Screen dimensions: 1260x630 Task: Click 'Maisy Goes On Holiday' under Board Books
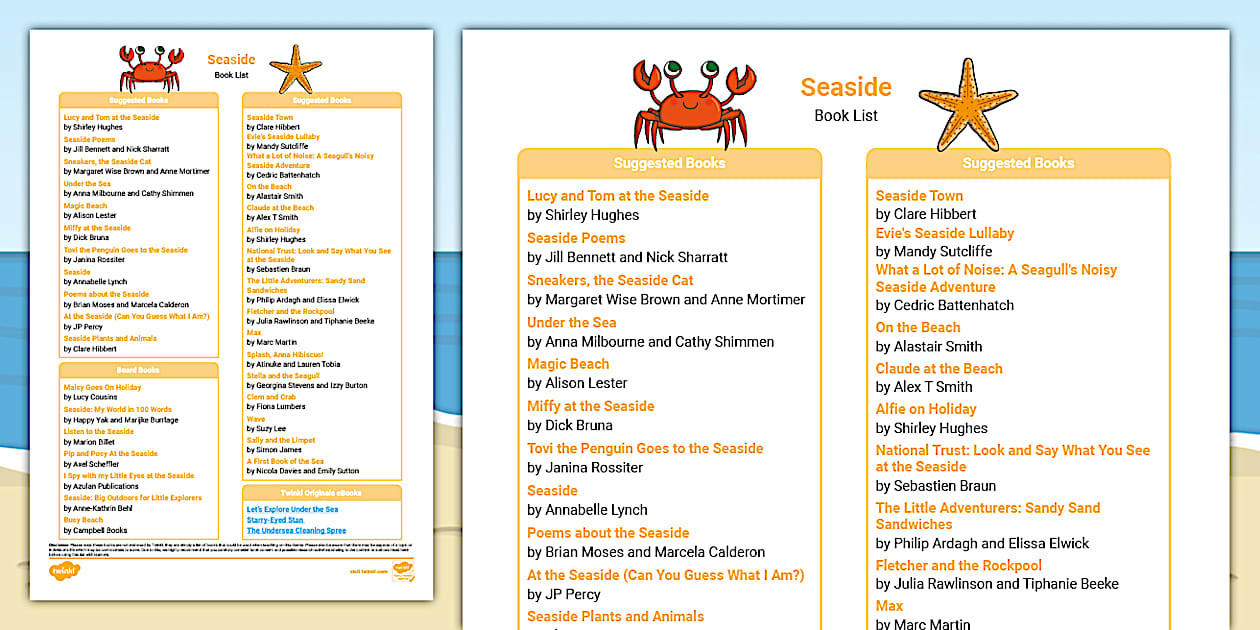tap(102, 387)
